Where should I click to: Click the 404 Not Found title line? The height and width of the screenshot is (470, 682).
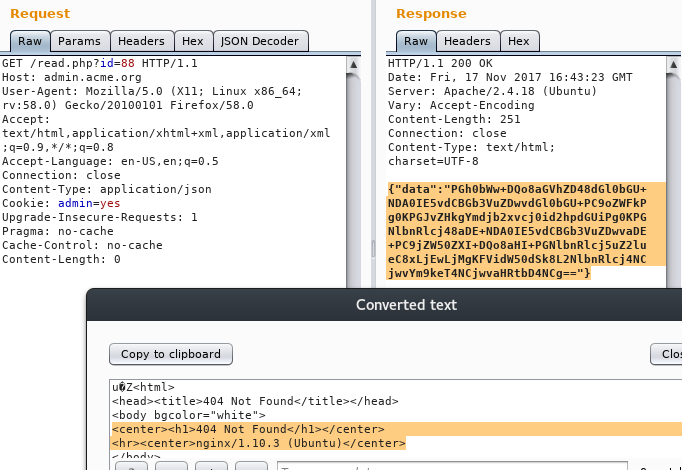click(x=255, y=401)
